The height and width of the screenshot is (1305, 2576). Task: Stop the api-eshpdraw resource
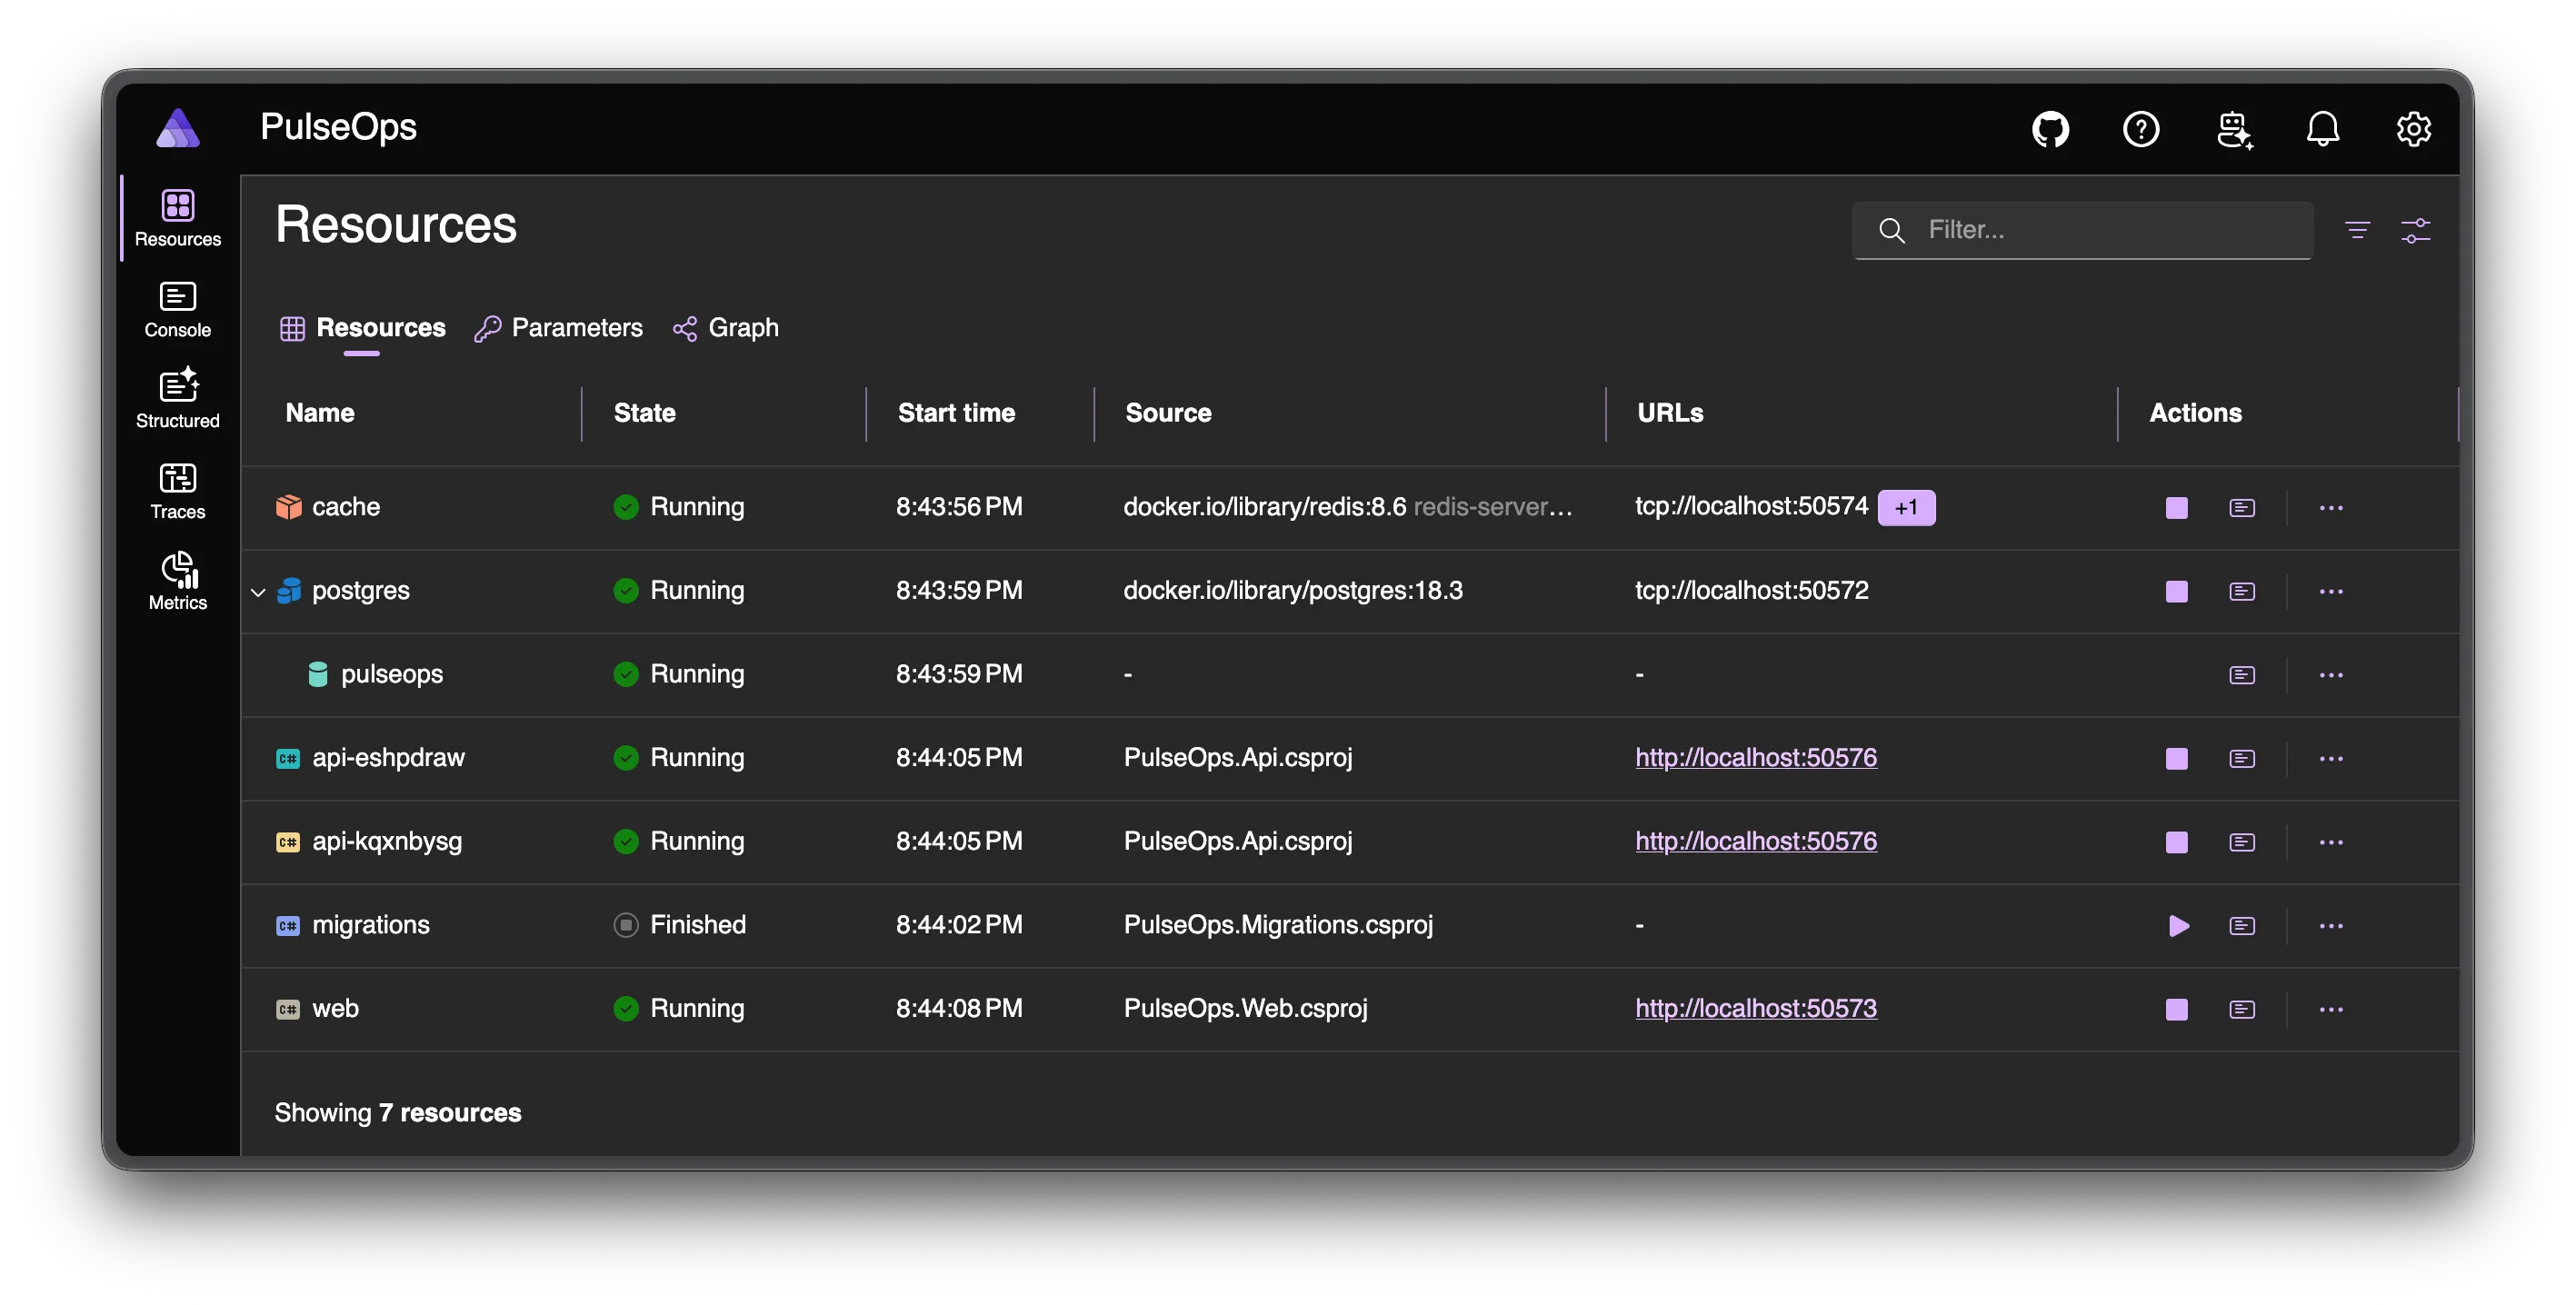(2176, 758)
